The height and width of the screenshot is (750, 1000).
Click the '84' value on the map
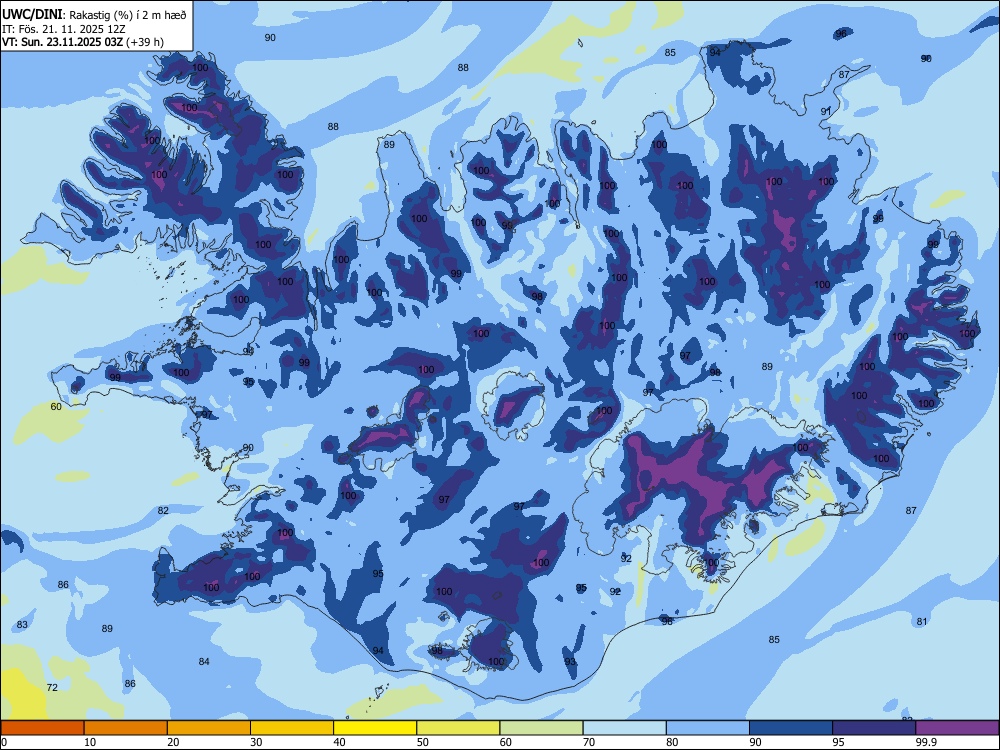click(x=204, y=661)
